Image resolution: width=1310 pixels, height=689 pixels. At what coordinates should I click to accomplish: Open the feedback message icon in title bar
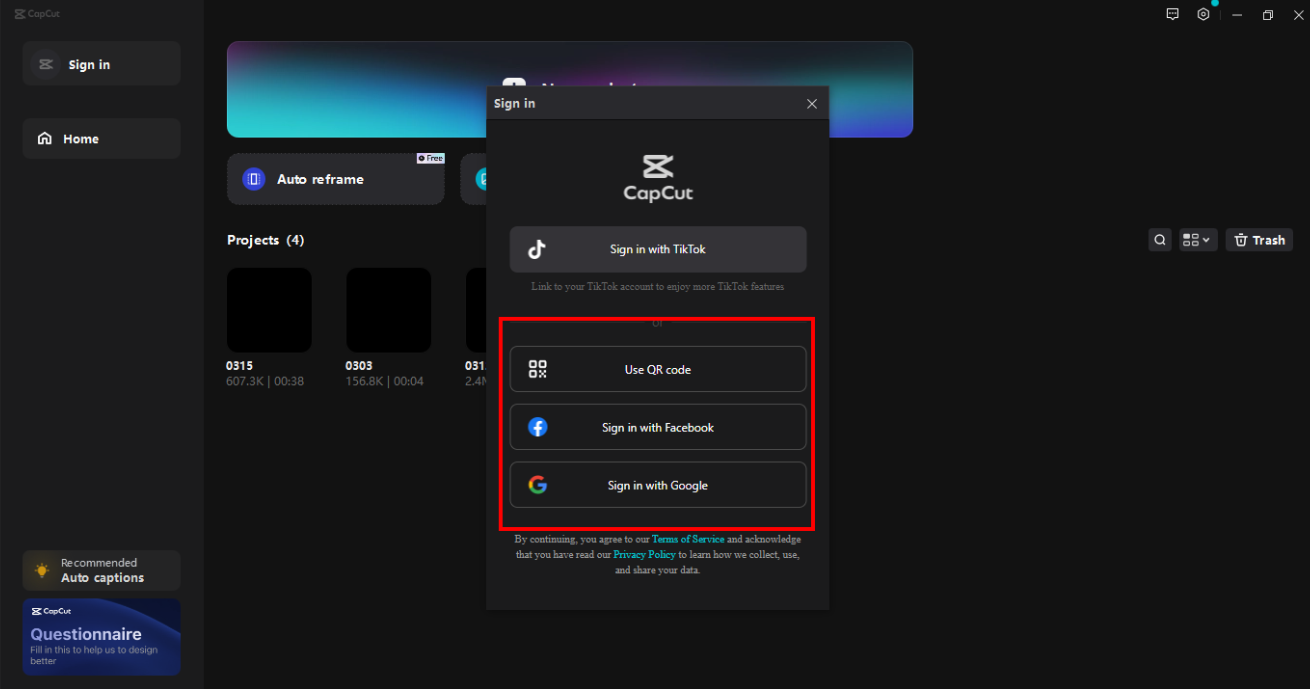click(x=1173, y=15)
